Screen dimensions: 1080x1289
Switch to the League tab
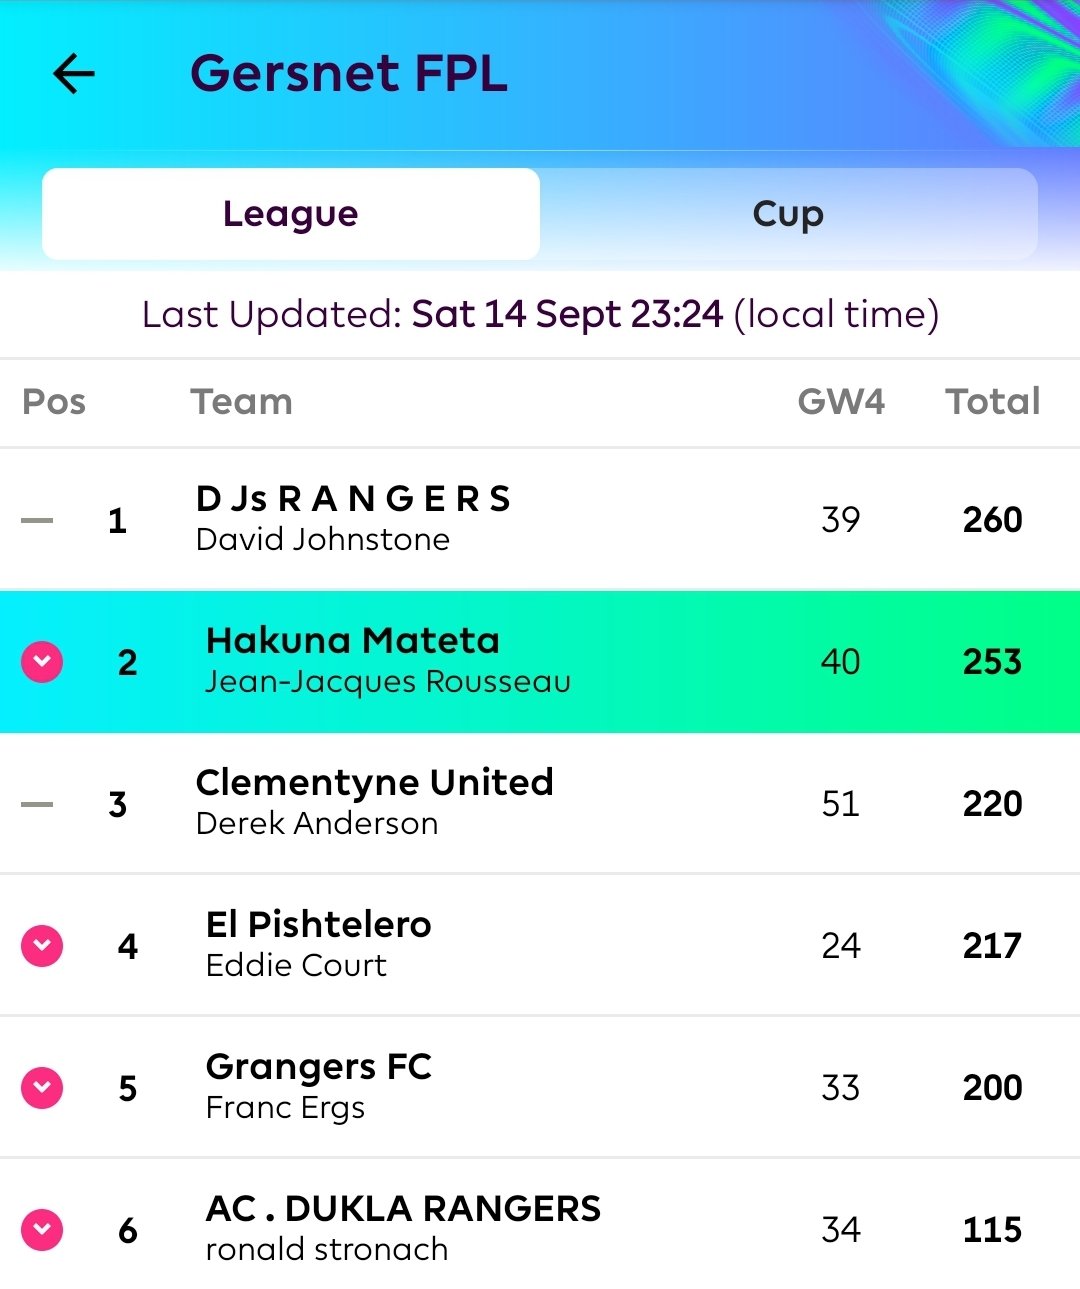click(x=291, y=214)
